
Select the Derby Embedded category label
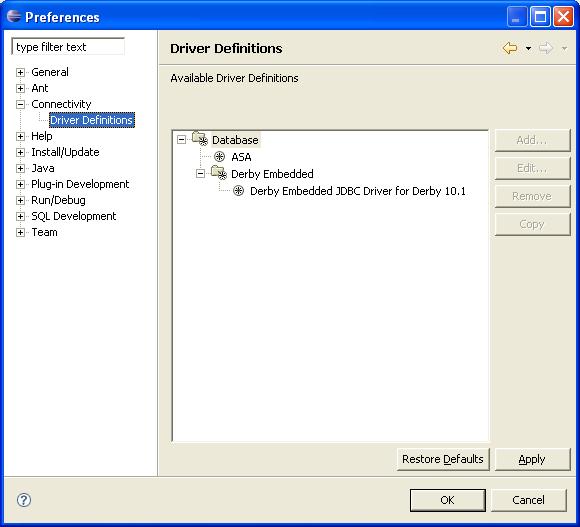[x=272, y=174]
